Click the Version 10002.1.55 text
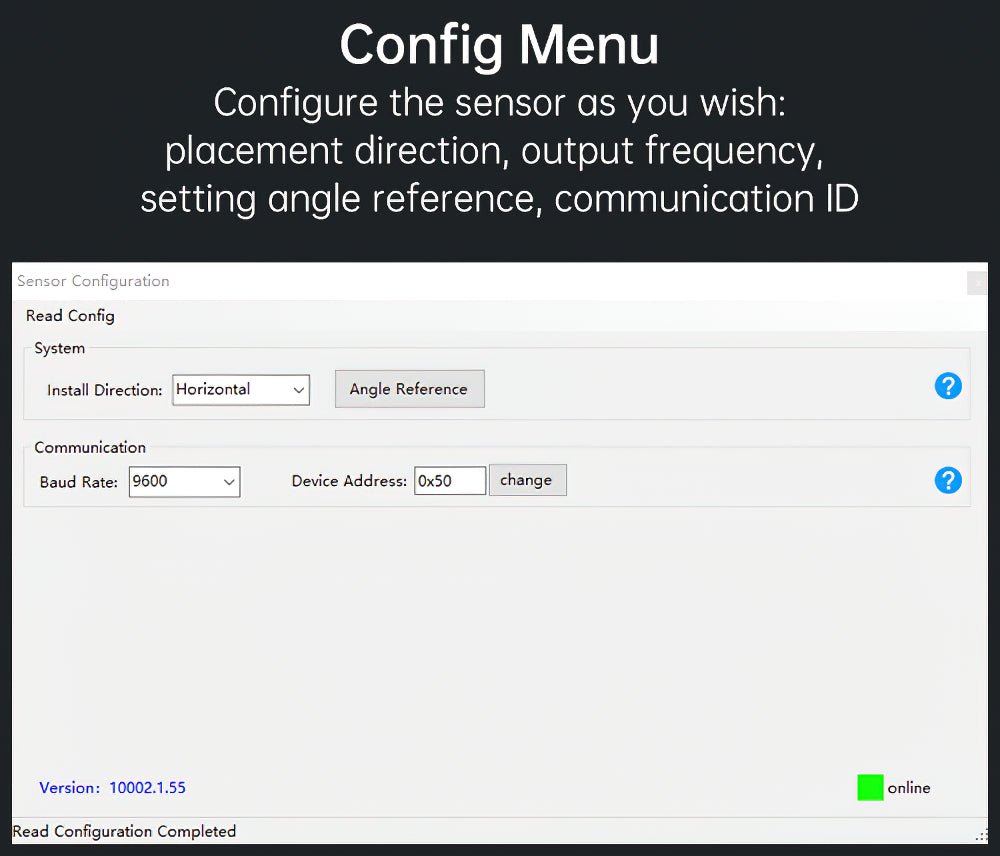The image size is (1000, 856). pos(112,788)
